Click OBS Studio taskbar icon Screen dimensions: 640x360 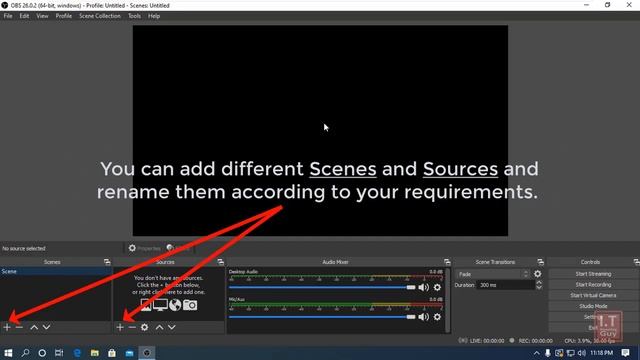pyautogui.click(x=147, y=353)
